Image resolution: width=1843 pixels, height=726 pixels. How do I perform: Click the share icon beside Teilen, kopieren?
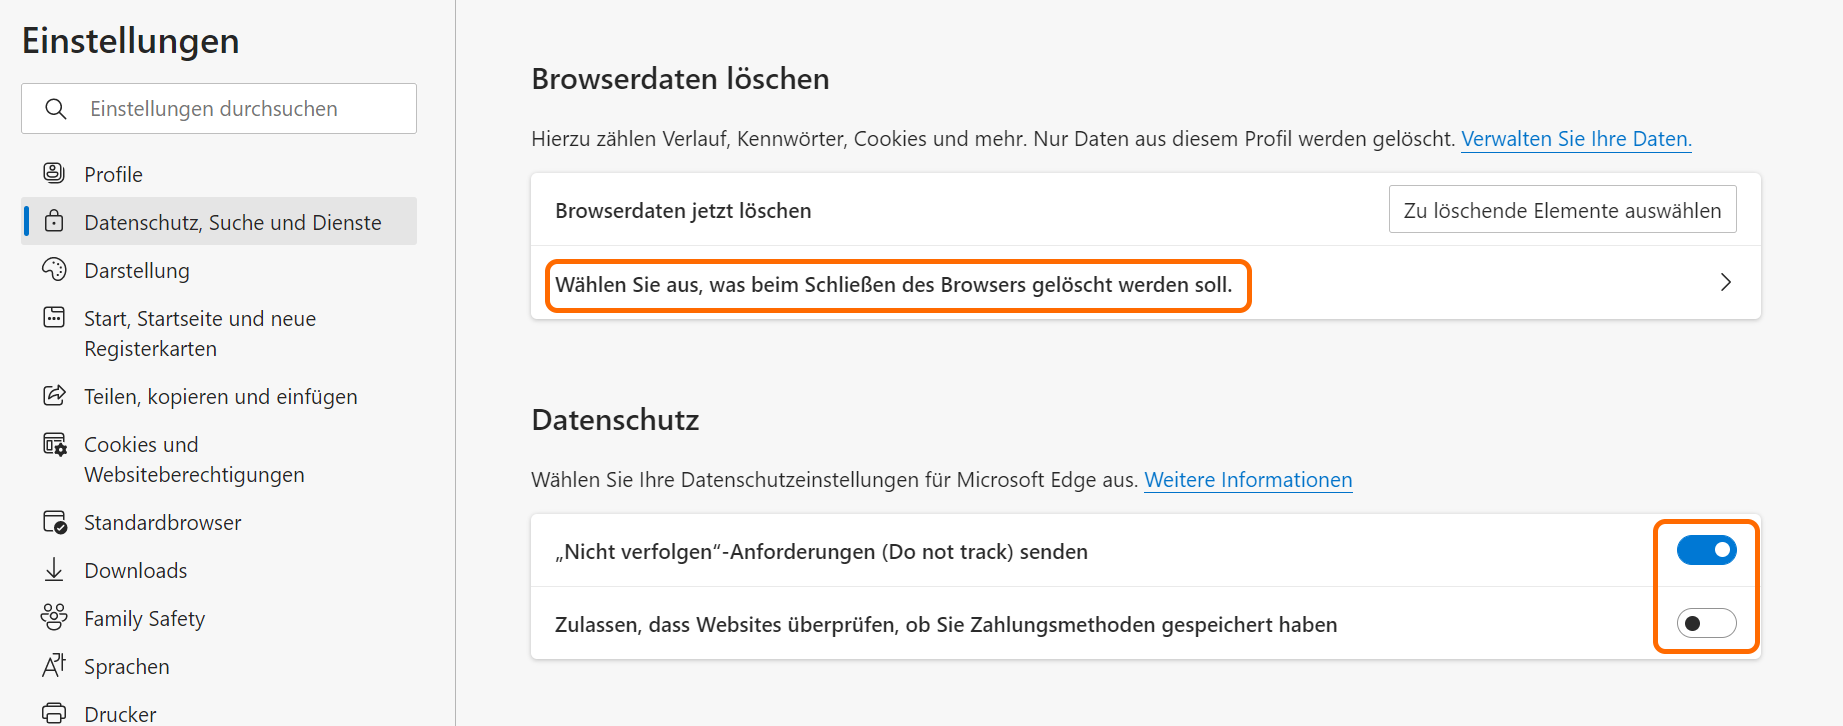tap(54, 396)
